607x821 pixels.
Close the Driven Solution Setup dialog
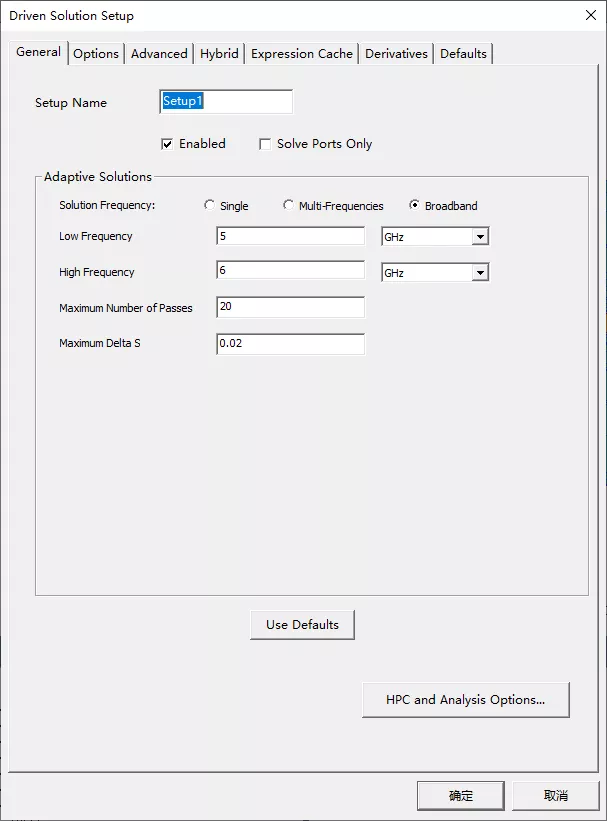[x=591, y=15]
